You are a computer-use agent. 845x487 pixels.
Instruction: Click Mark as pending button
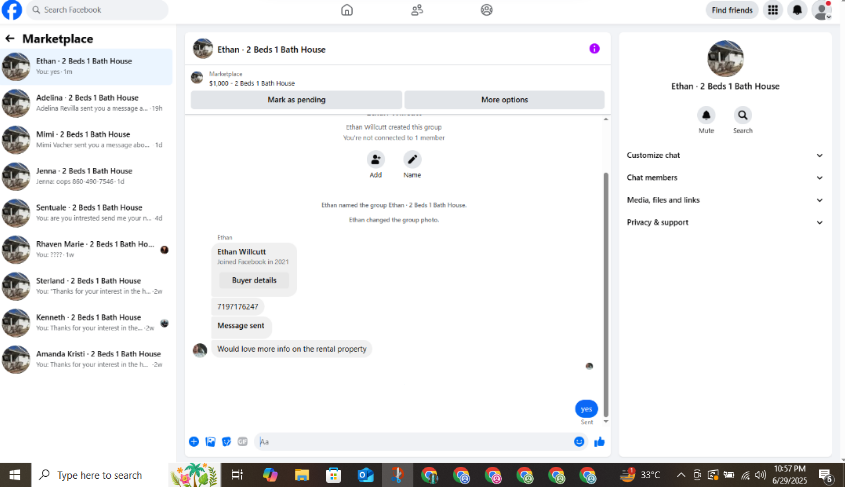[296, 100]
